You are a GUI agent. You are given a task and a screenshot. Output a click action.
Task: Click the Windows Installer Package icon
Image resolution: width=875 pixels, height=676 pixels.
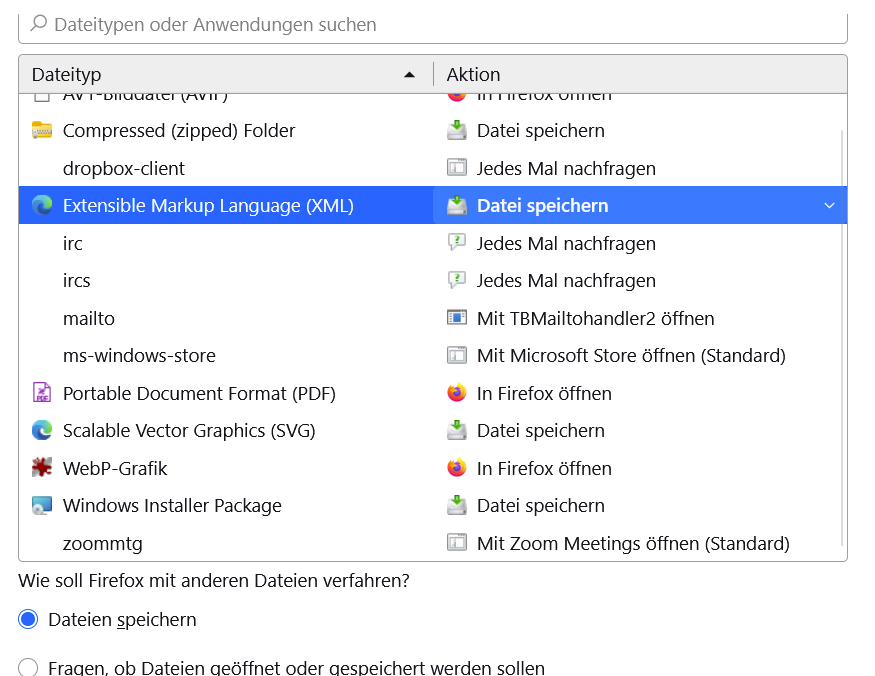pyautogui.click(x=42, y=506)
